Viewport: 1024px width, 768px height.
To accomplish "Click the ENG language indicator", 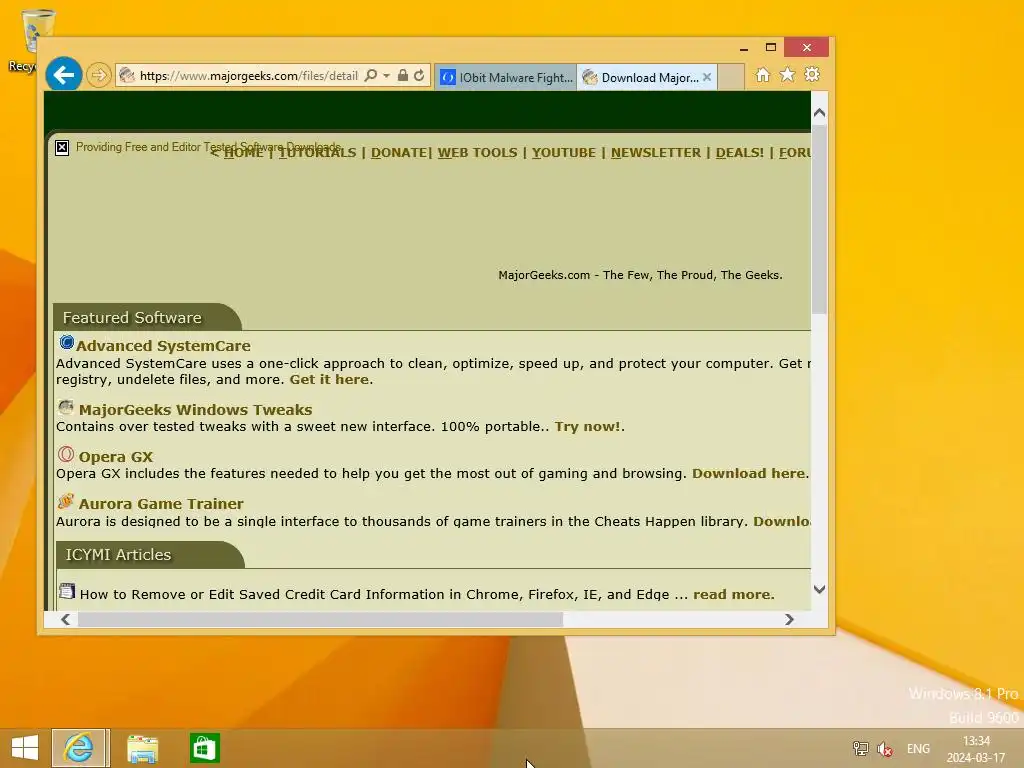I will tap(918, 748).
